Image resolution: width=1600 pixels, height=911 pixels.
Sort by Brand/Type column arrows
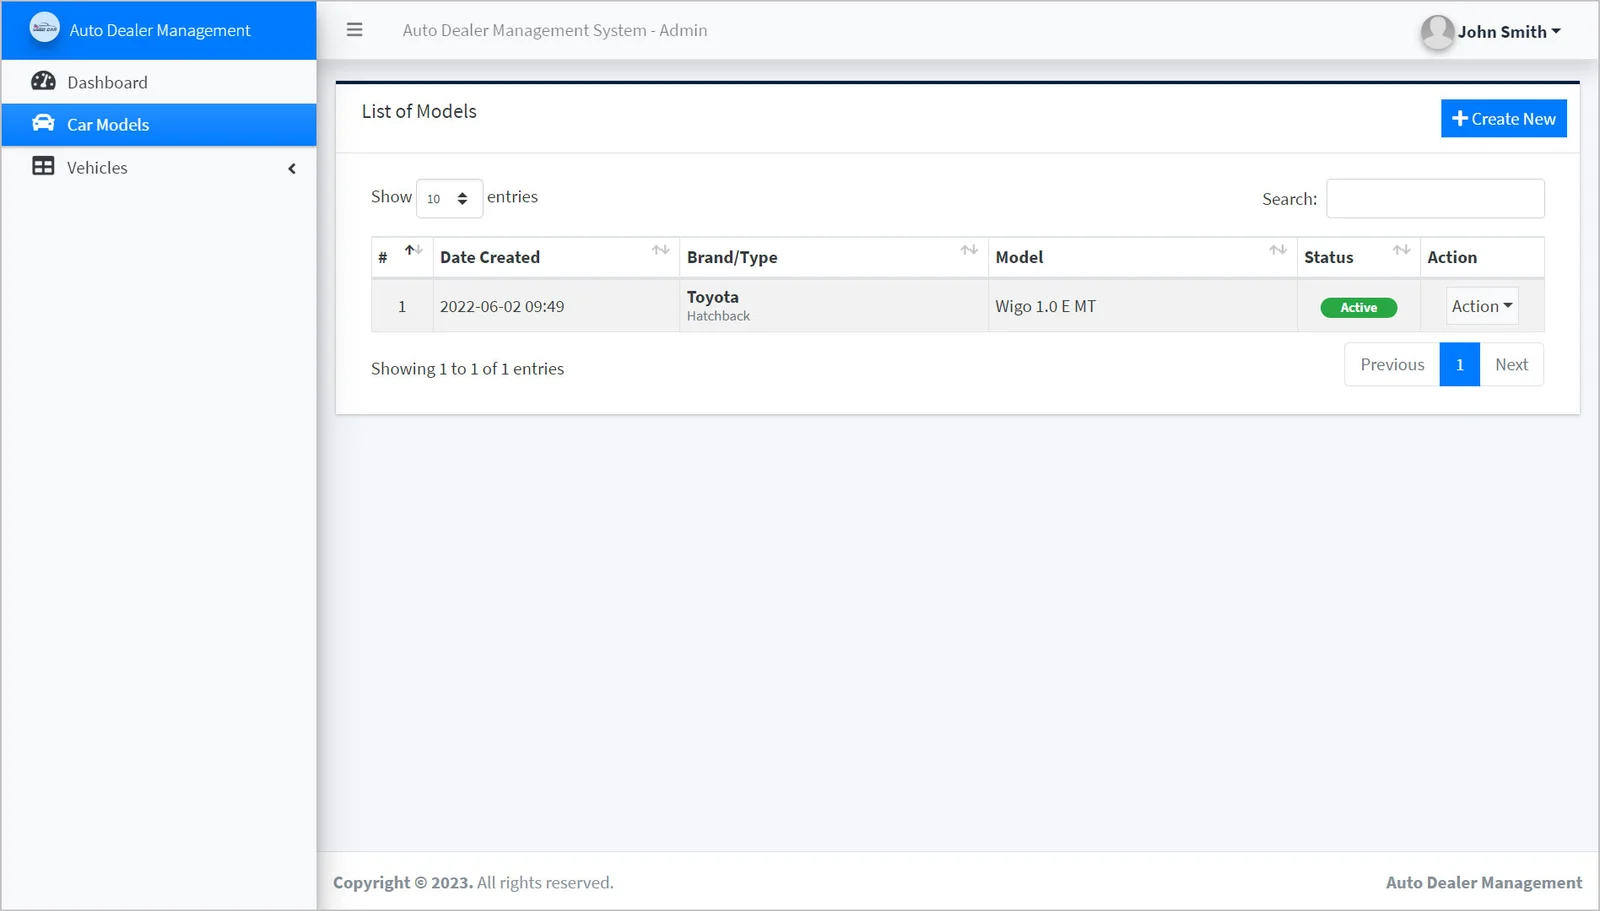pyautogui.click(x=969, y=250)
